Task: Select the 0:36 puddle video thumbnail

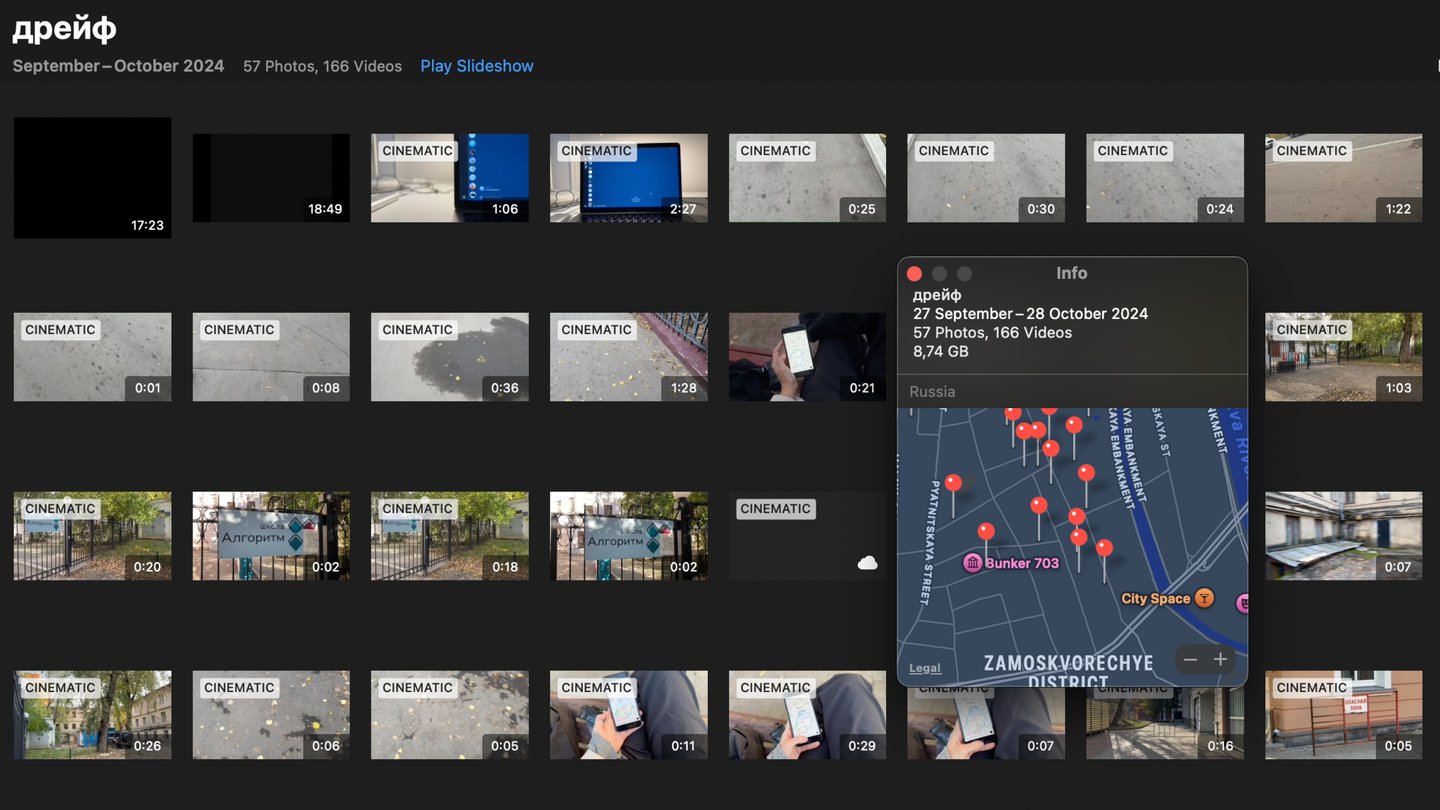Action: pos(449,357)
